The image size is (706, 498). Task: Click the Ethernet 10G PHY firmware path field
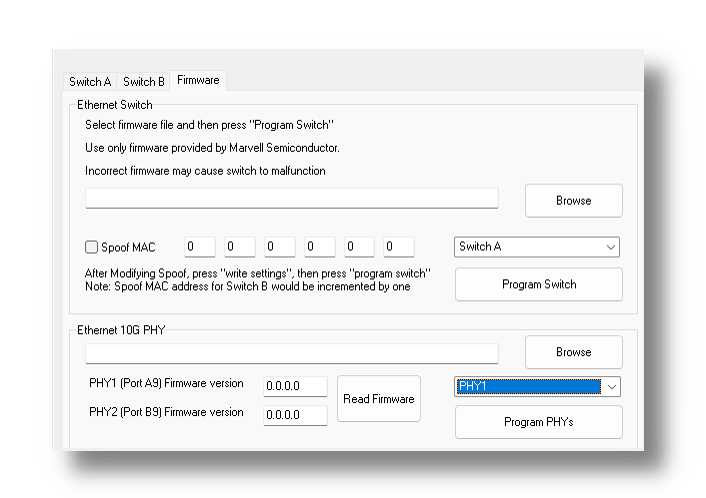click(x=291, y=352)
